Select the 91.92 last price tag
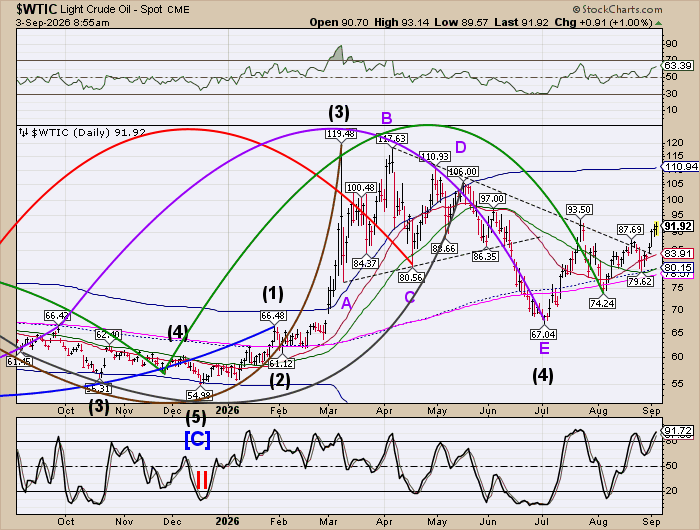The height and width of the screenshot is (530, 700). pos(679,226)
